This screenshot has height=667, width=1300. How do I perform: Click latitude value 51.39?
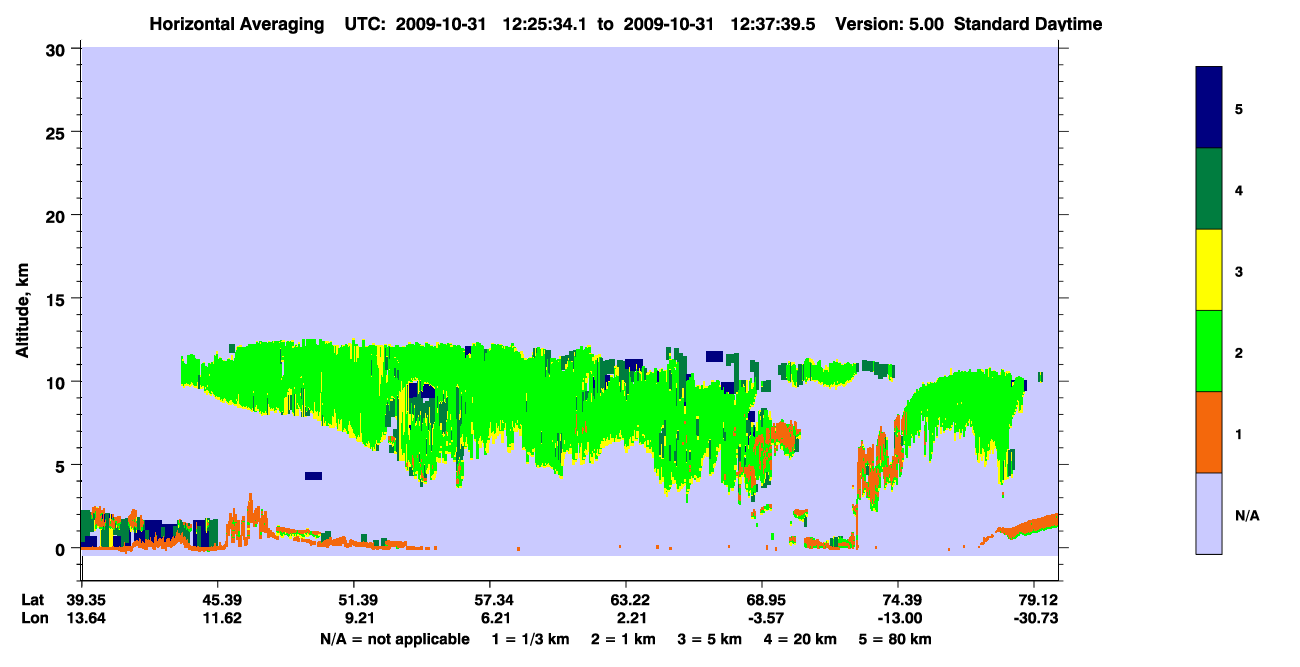[353, 600]
